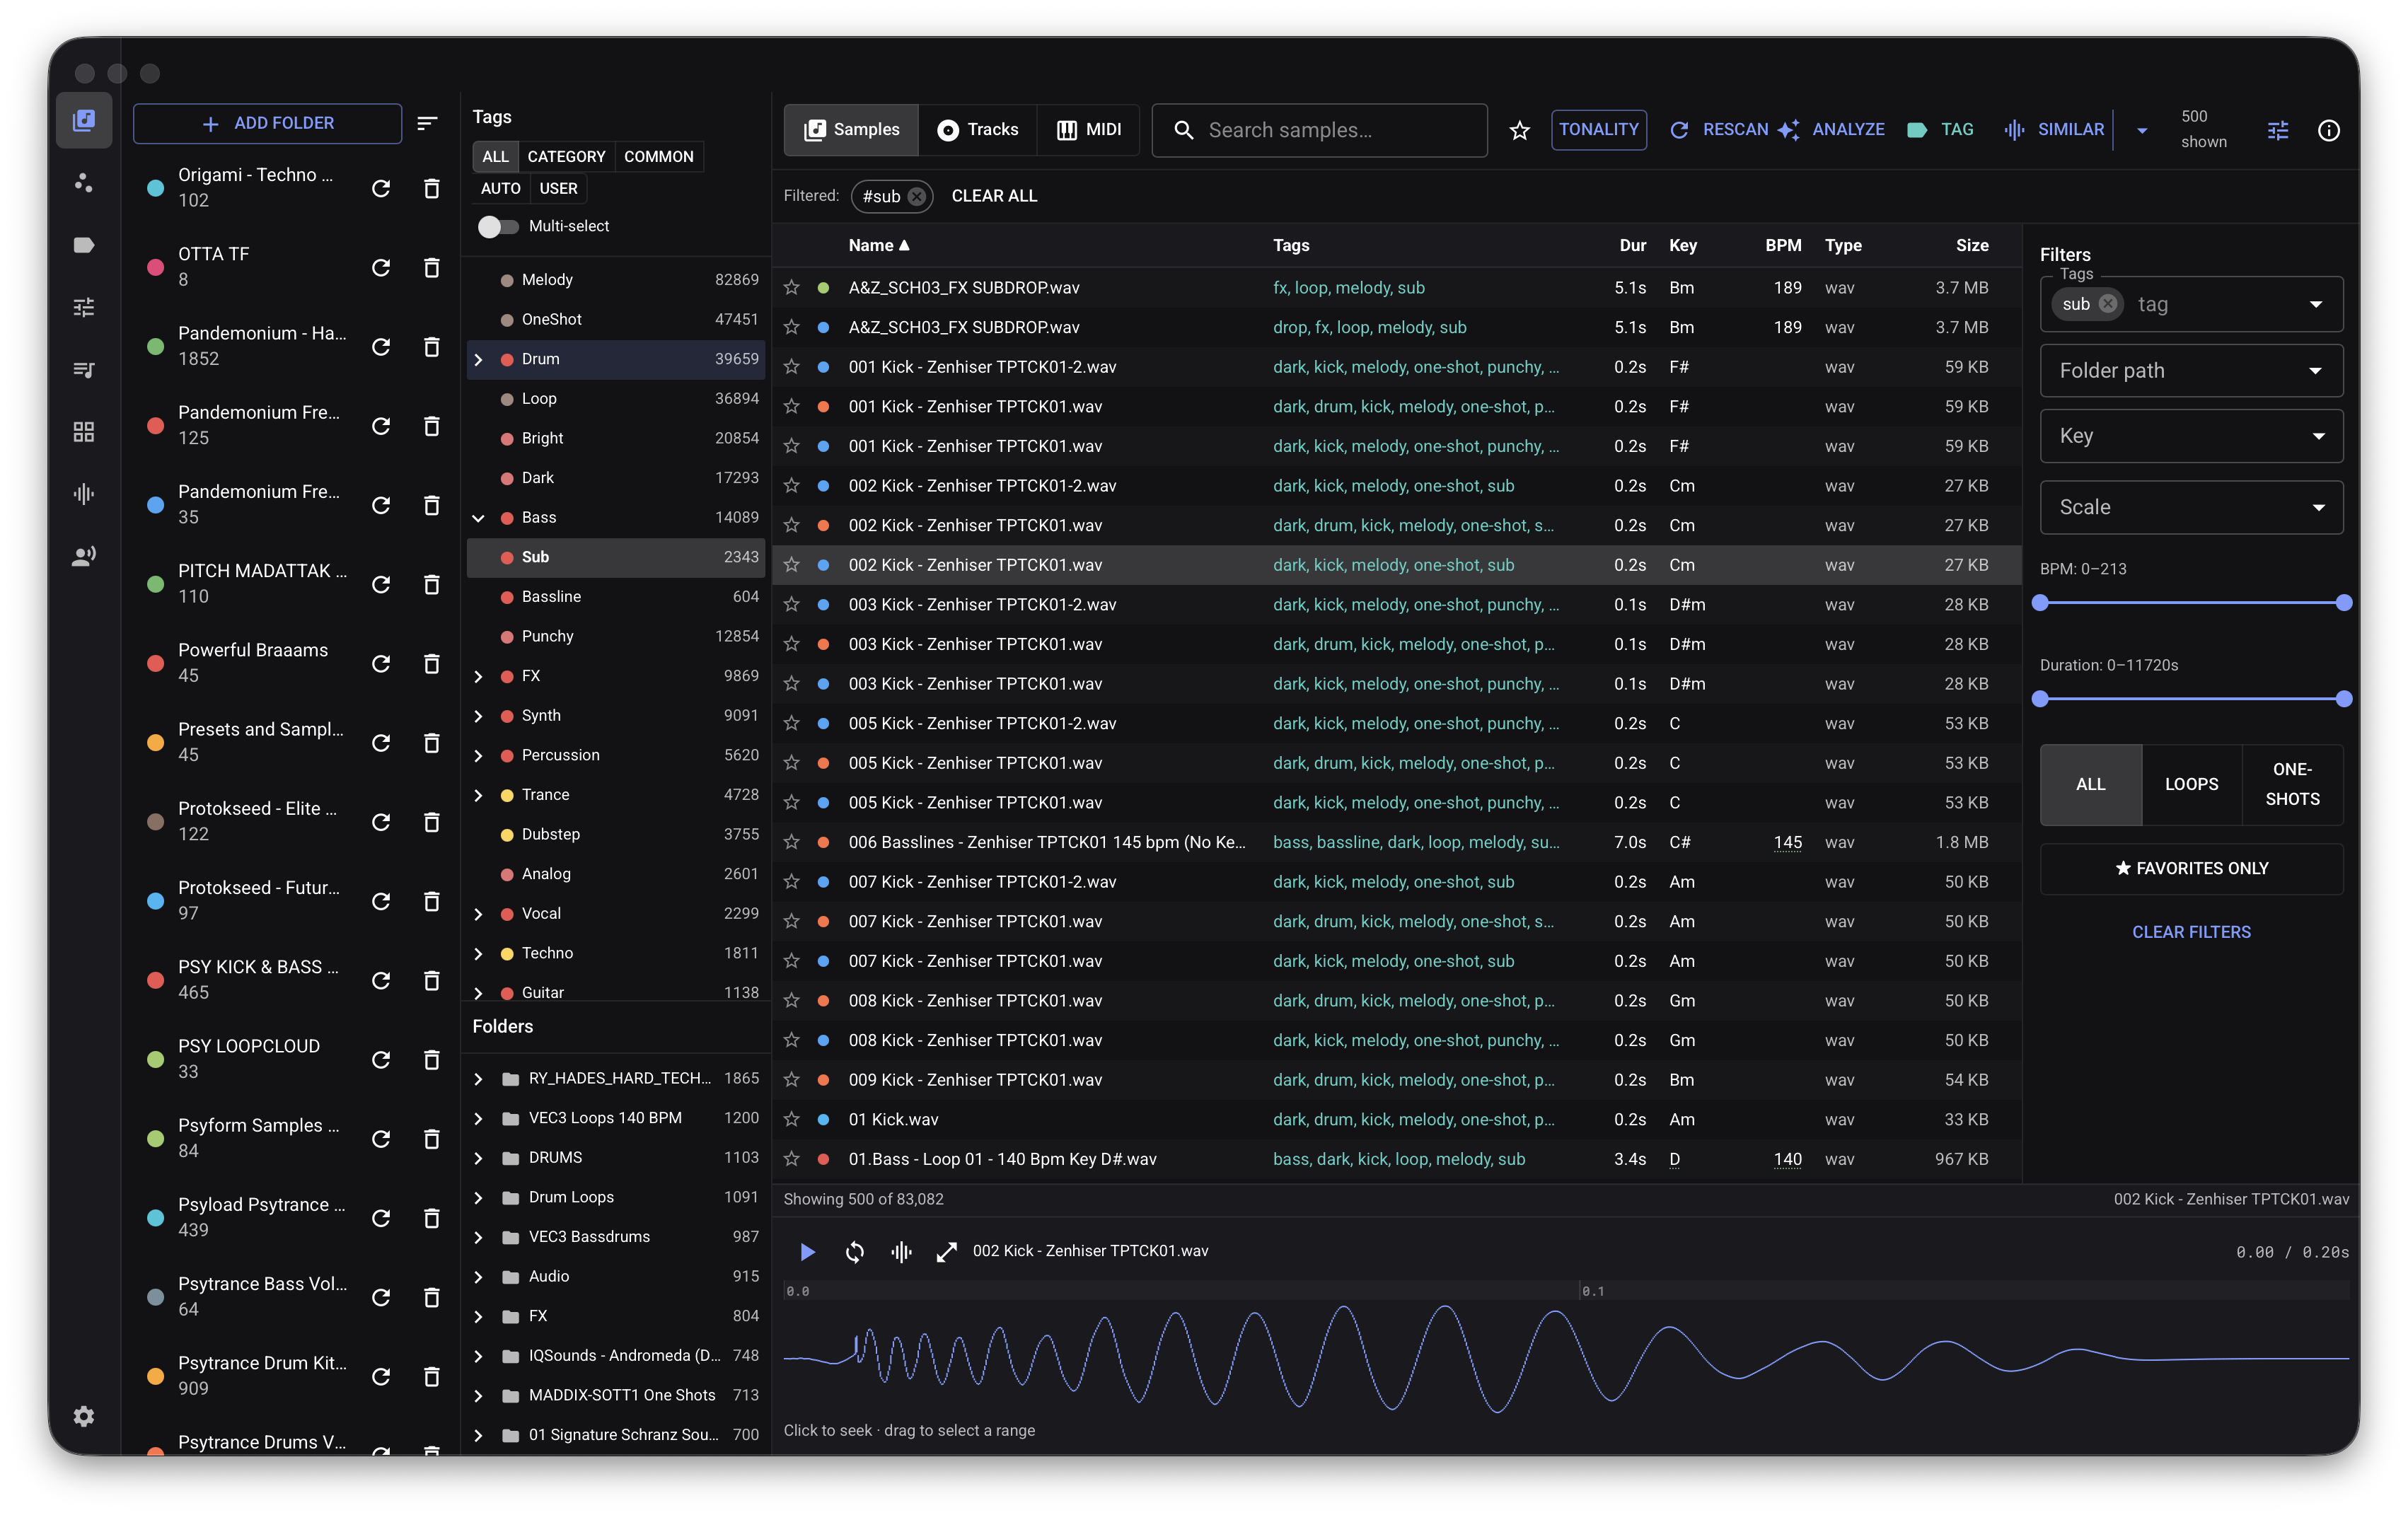Click the Analyze button
The image size is (2408, 1515).
1831,130
